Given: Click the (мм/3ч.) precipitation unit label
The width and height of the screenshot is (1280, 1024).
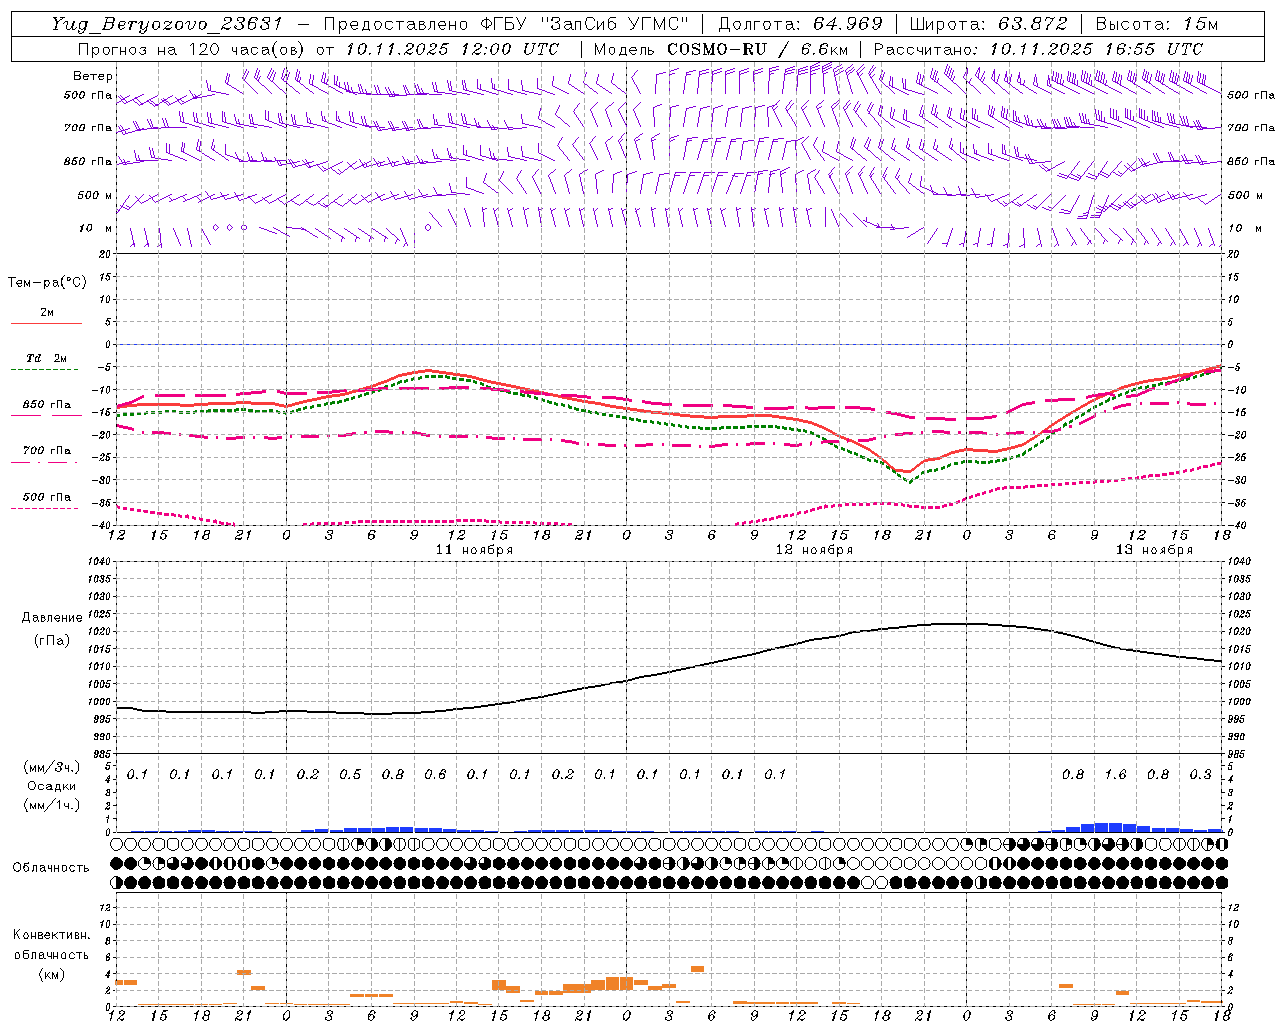Looking at the screenshot, I should [x=52, y=768].
